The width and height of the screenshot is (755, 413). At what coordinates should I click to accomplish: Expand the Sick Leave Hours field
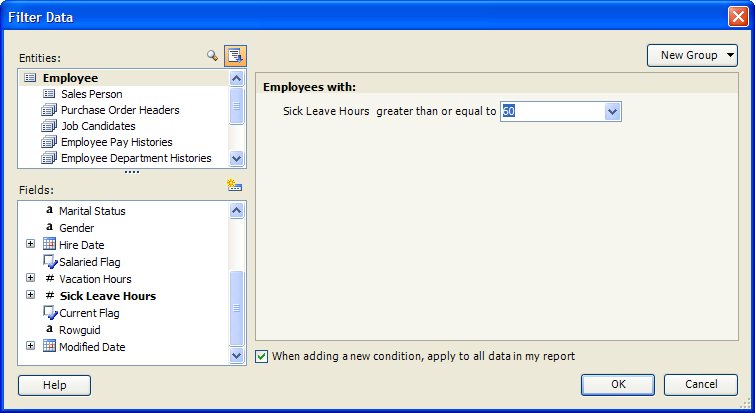30,295
